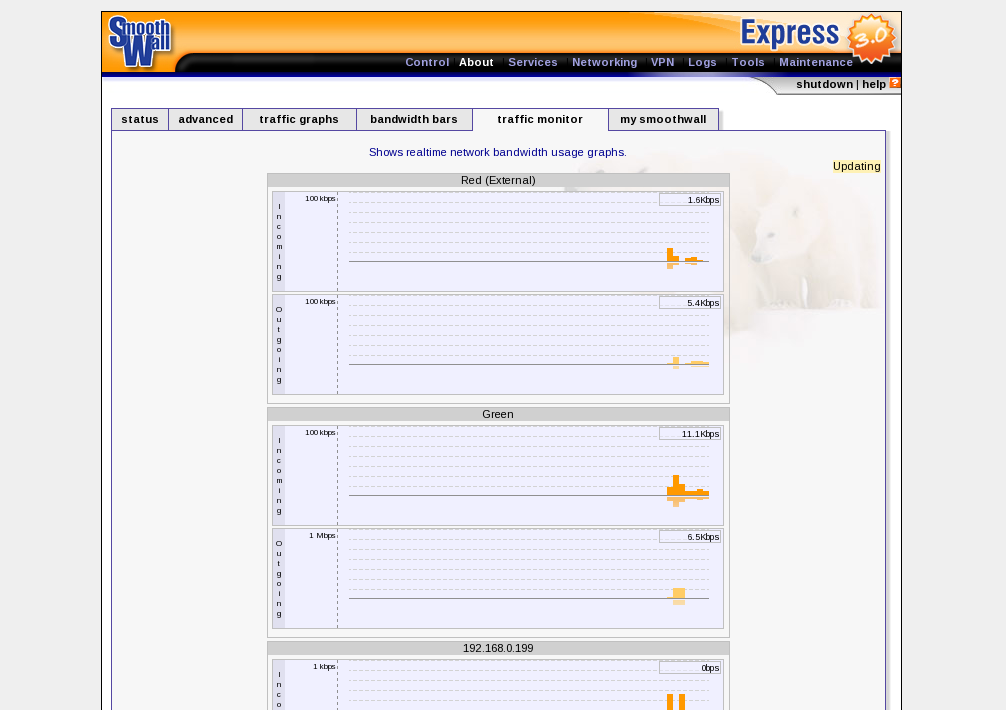
Task: Click the realtime bandwidth usage description text
Action: click(498, 153)
